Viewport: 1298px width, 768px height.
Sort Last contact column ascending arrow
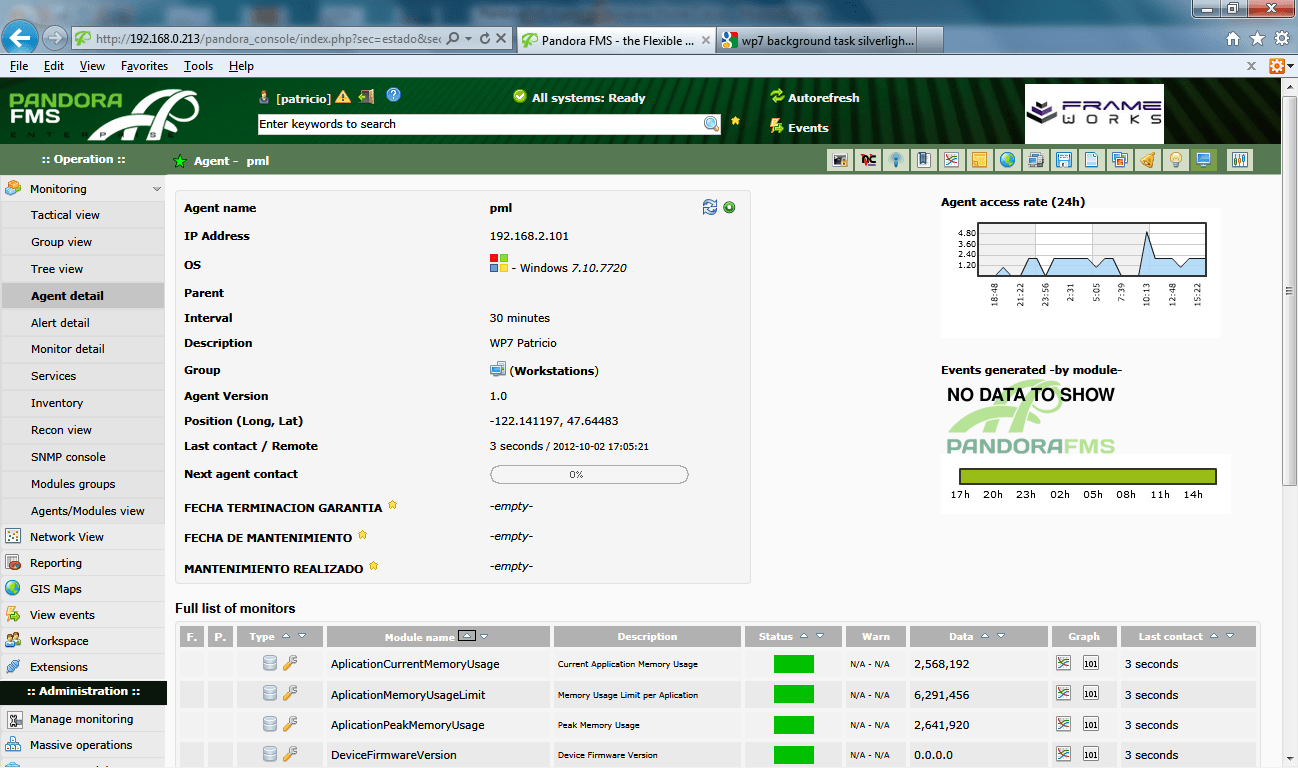pos(1214,636)
